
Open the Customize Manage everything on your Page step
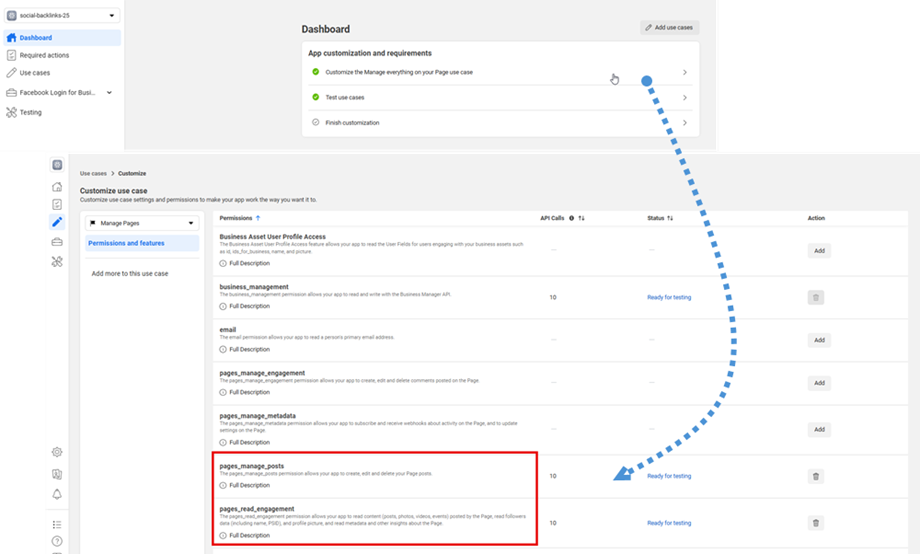500,73
